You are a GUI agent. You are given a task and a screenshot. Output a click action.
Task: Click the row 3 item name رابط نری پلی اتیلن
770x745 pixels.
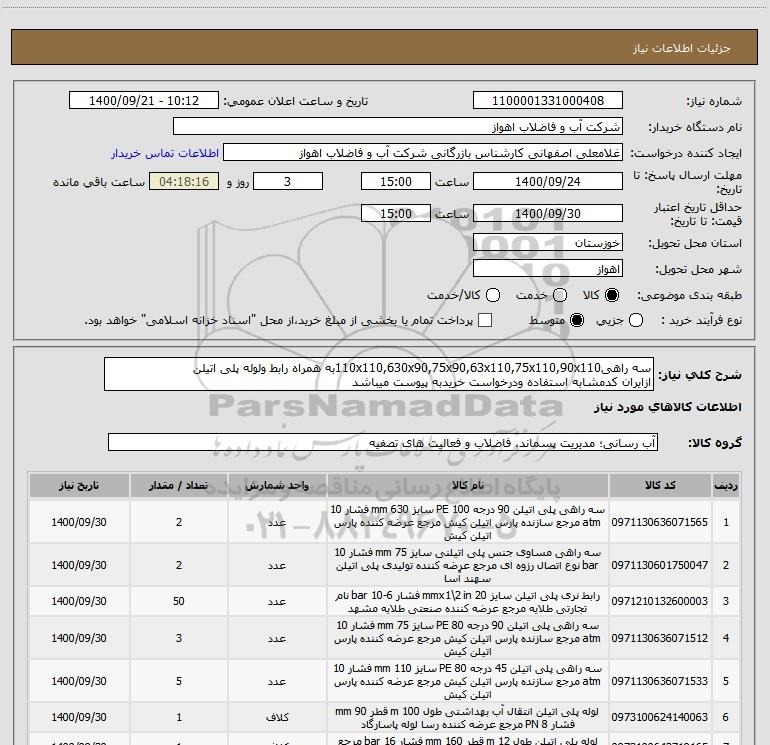point(468,602)
